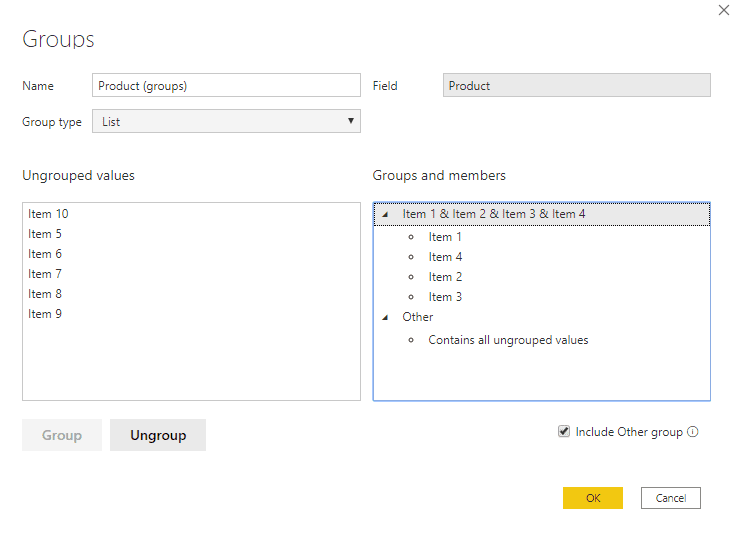This screenshot has height=536, width=736.
Task: Select Item 10 in Ungrouped values
Action: (x=48, y=214)
